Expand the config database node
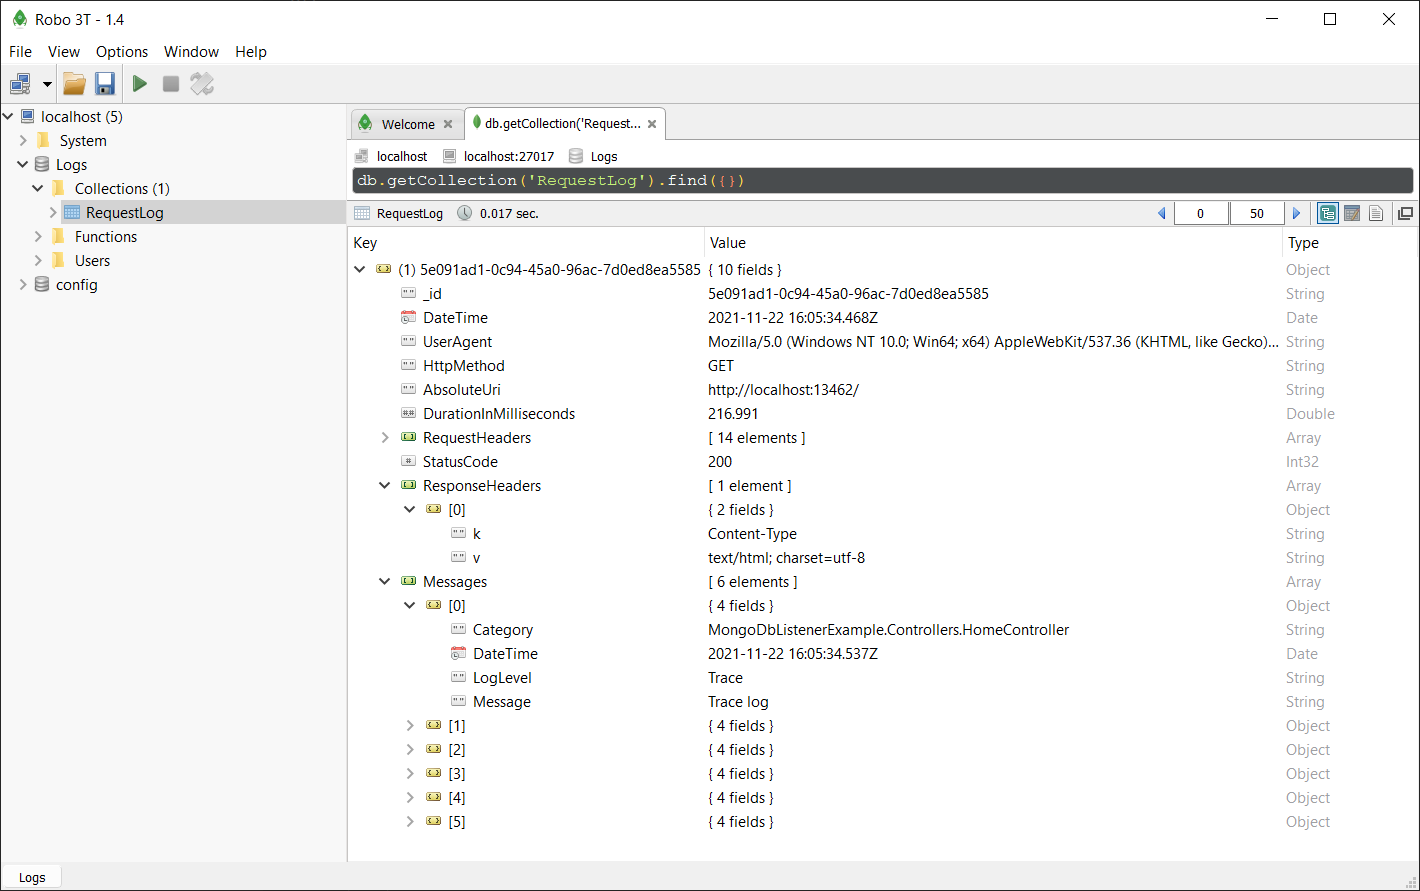This screenshot has width=1420, height=891. pos(24,285)
